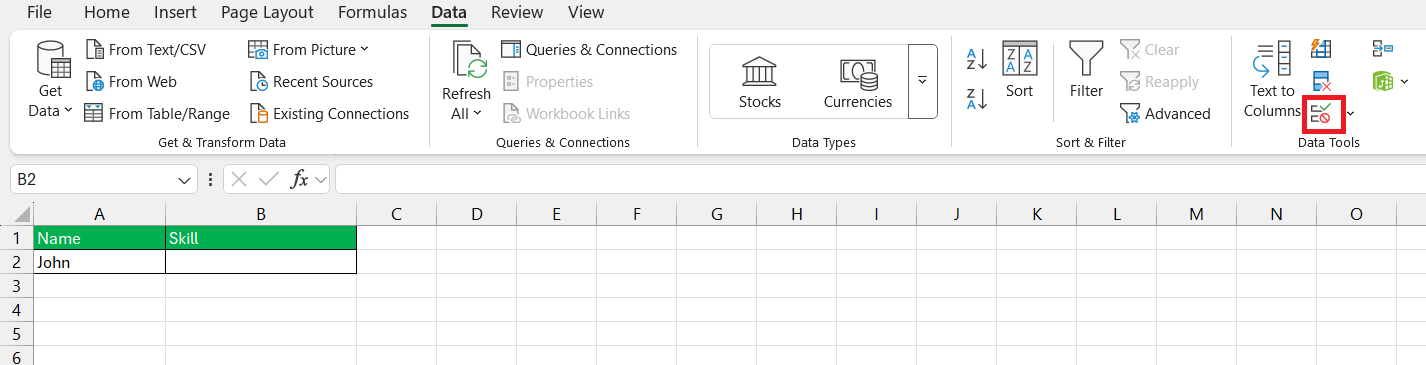1426x365 pixels.
Task: Select column K header
Action: pos(1036,214)
